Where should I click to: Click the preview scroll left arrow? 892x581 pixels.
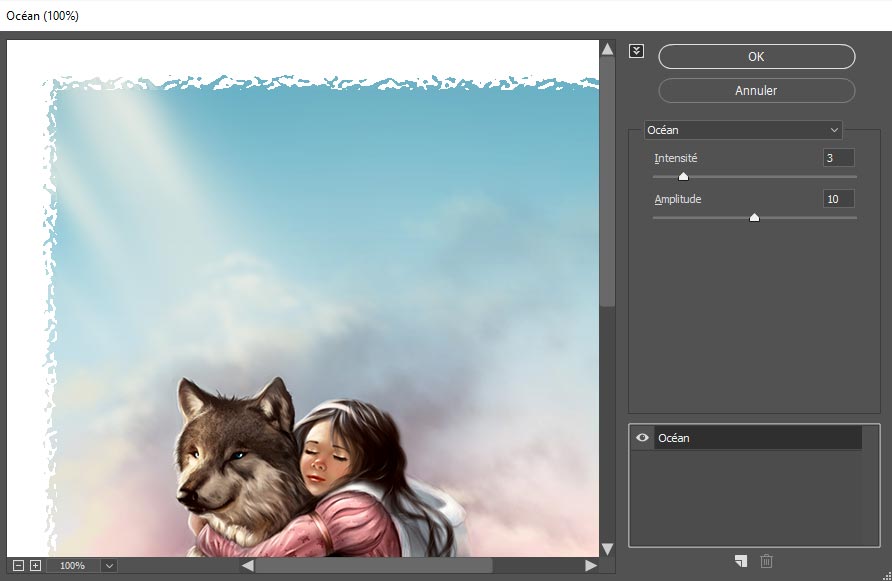pyautogui.click(x=247, y=565)
